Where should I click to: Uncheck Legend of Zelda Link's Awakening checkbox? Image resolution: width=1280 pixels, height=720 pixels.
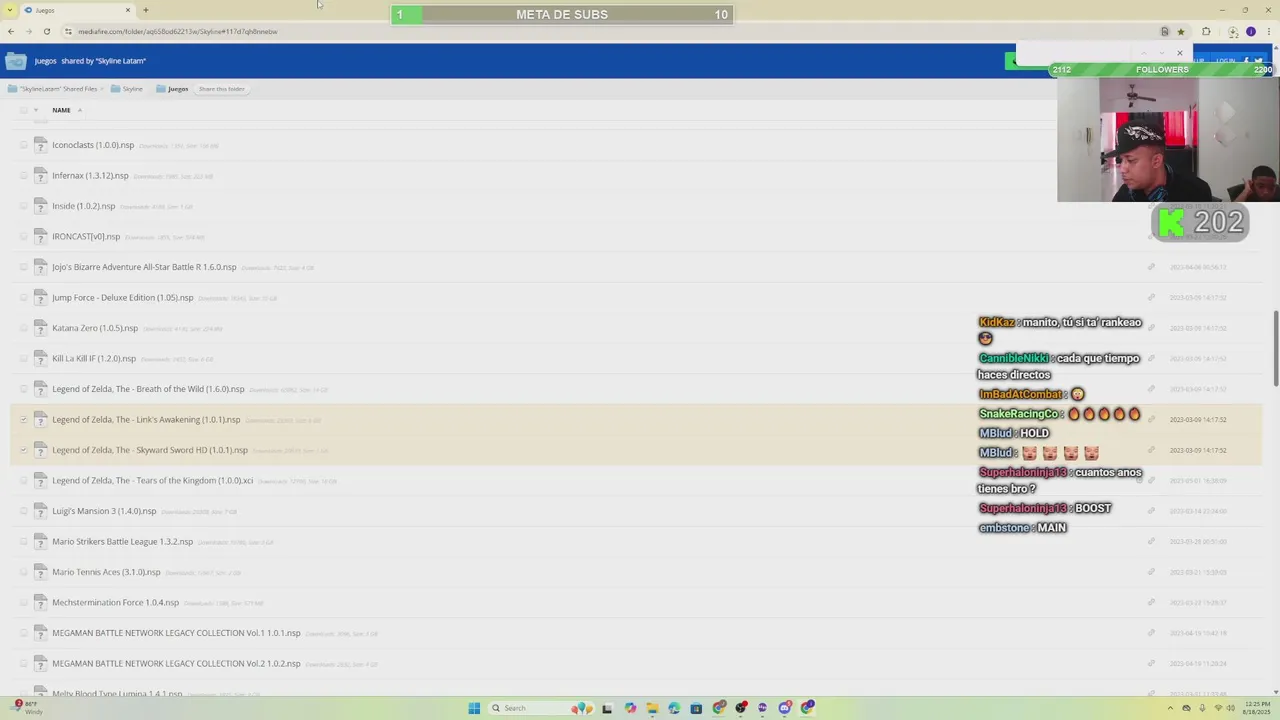tap(23, 420)
